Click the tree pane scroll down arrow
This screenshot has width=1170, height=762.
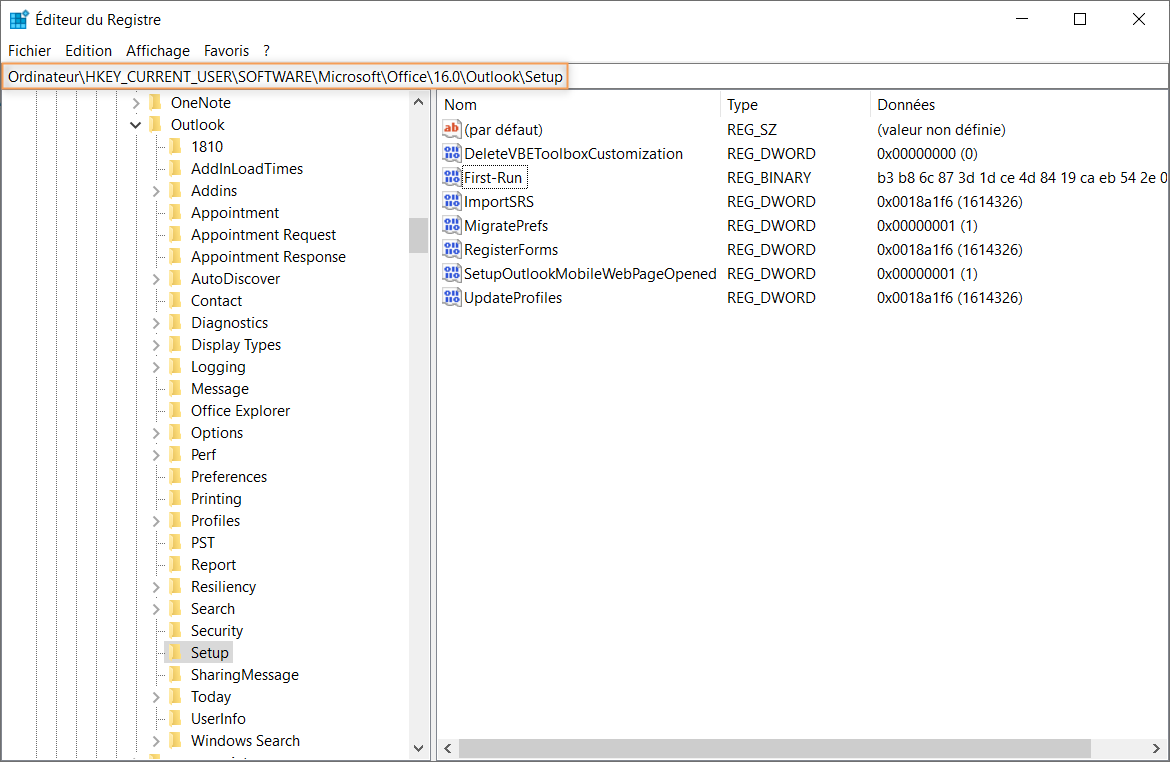(x=418, y=748)
